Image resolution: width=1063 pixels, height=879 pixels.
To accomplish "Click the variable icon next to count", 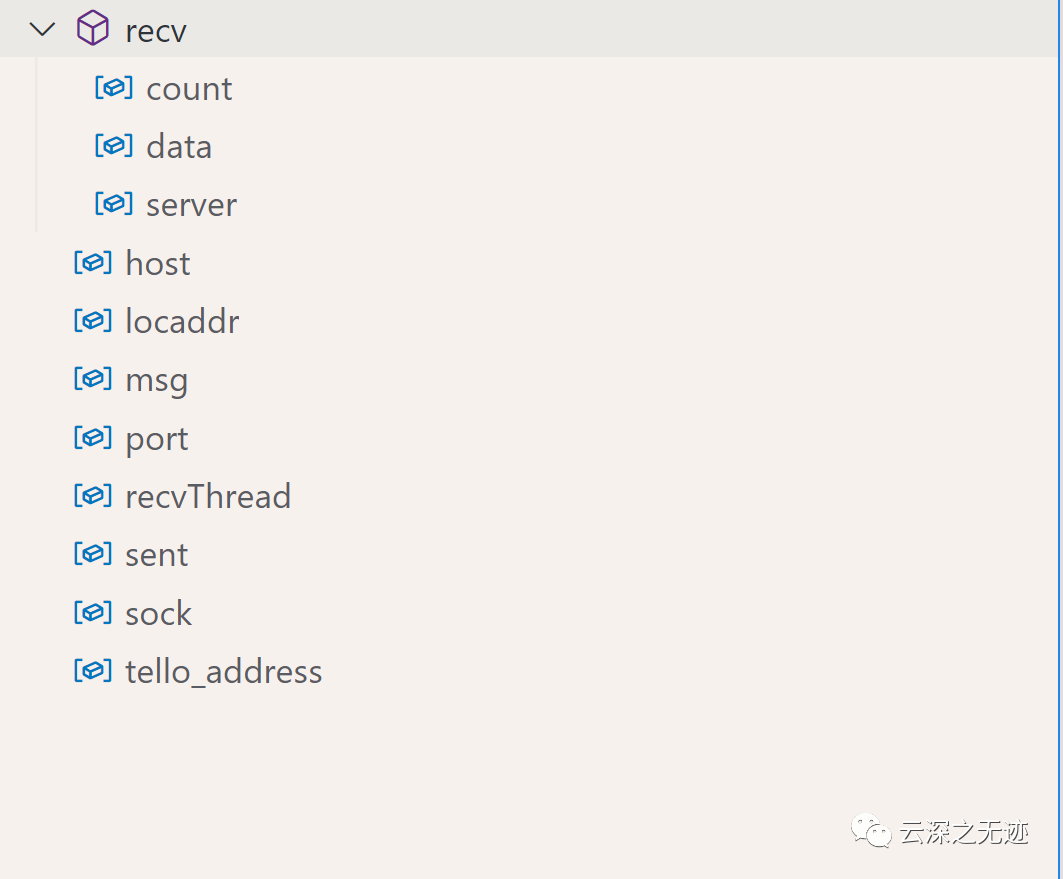I will click(x=114, y=88).
